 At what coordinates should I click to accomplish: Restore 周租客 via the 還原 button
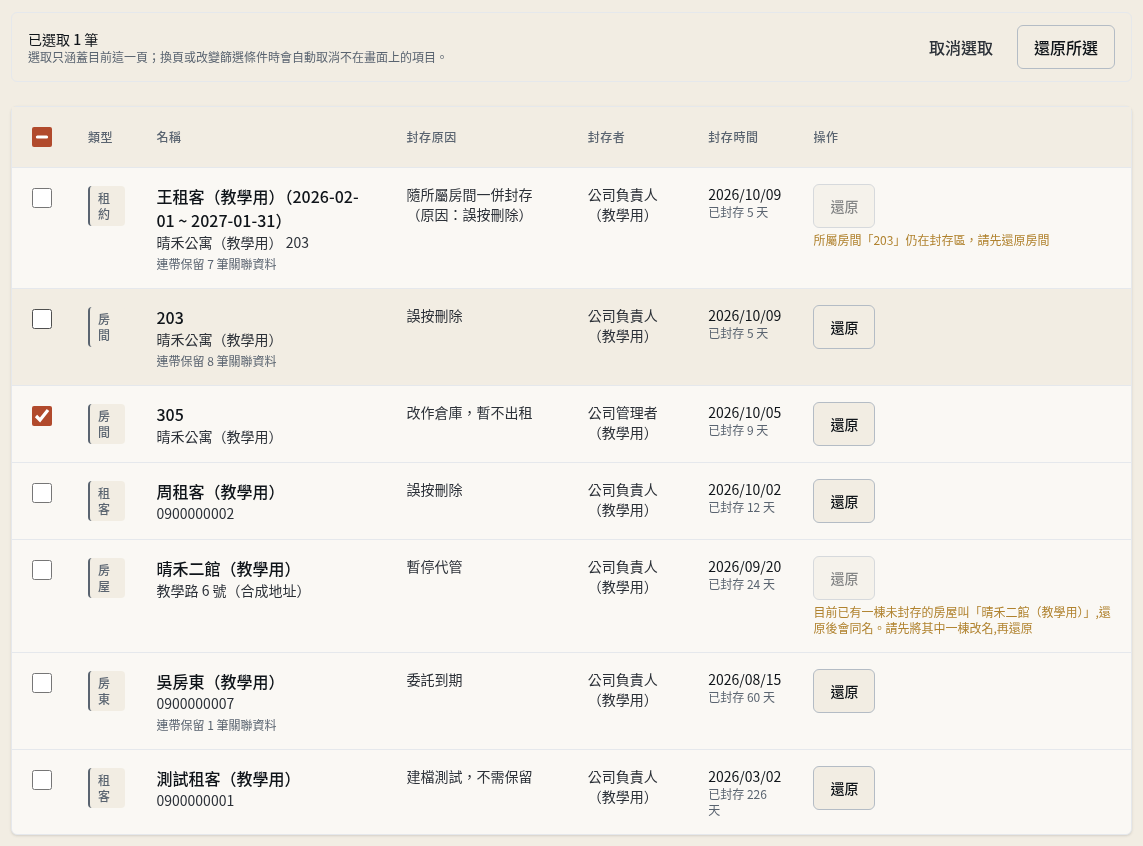[x=843, y=501]
